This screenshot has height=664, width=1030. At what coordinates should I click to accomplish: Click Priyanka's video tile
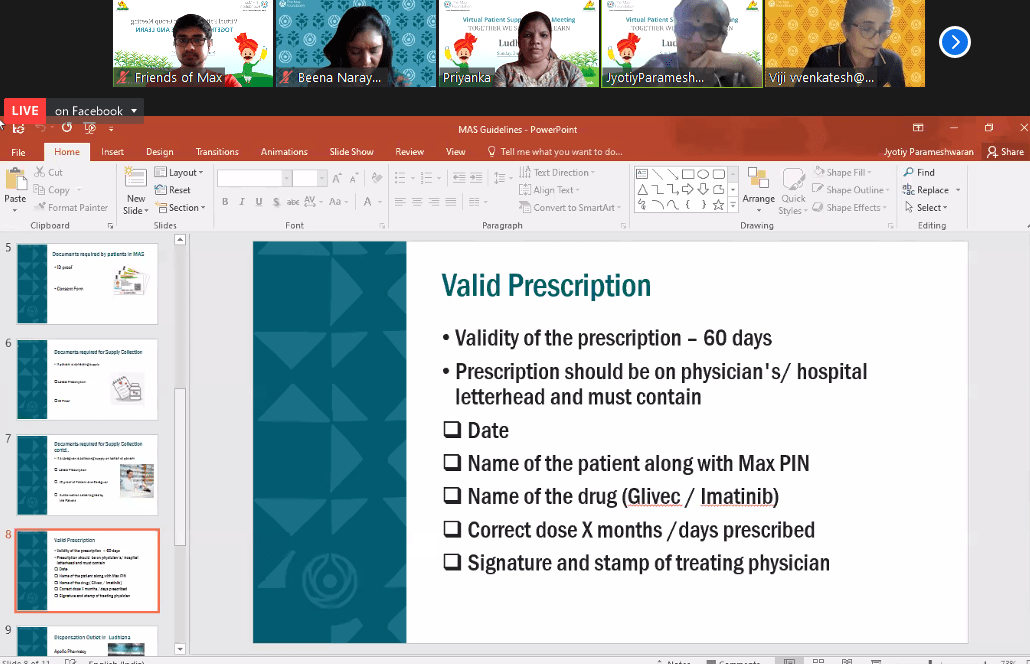pyautogui.click(x=518, y=43)
